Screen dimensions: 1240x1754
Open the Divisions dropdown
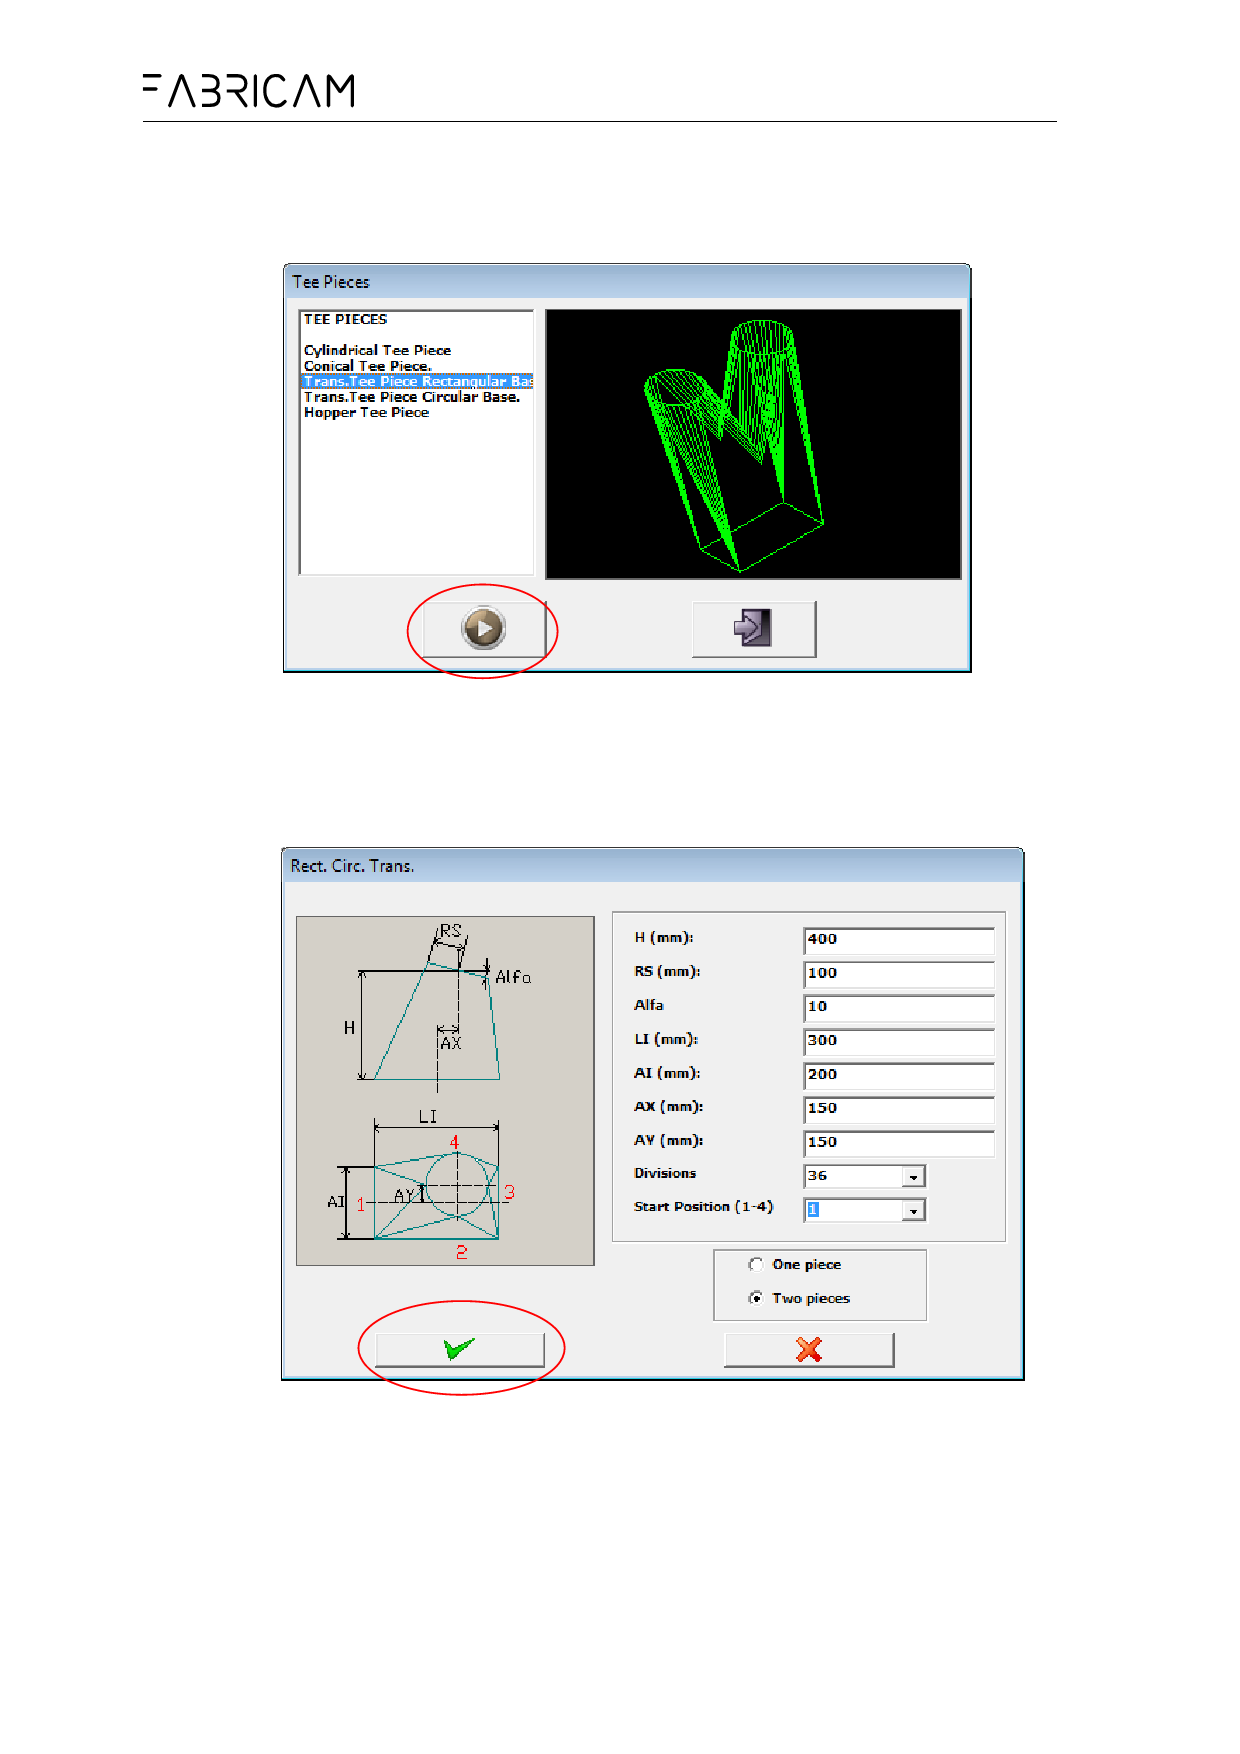tap(913, 1177)
